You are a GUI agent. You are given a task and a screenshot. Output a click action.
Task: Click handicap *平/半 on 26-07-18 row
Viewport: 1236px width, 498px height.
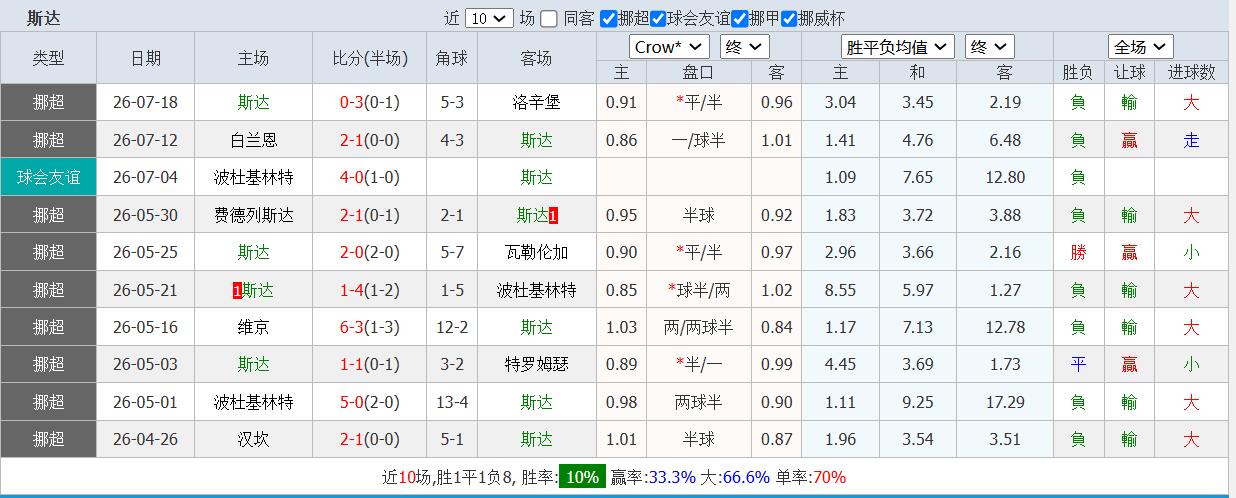pyautogui.click(x=699, y=102)
